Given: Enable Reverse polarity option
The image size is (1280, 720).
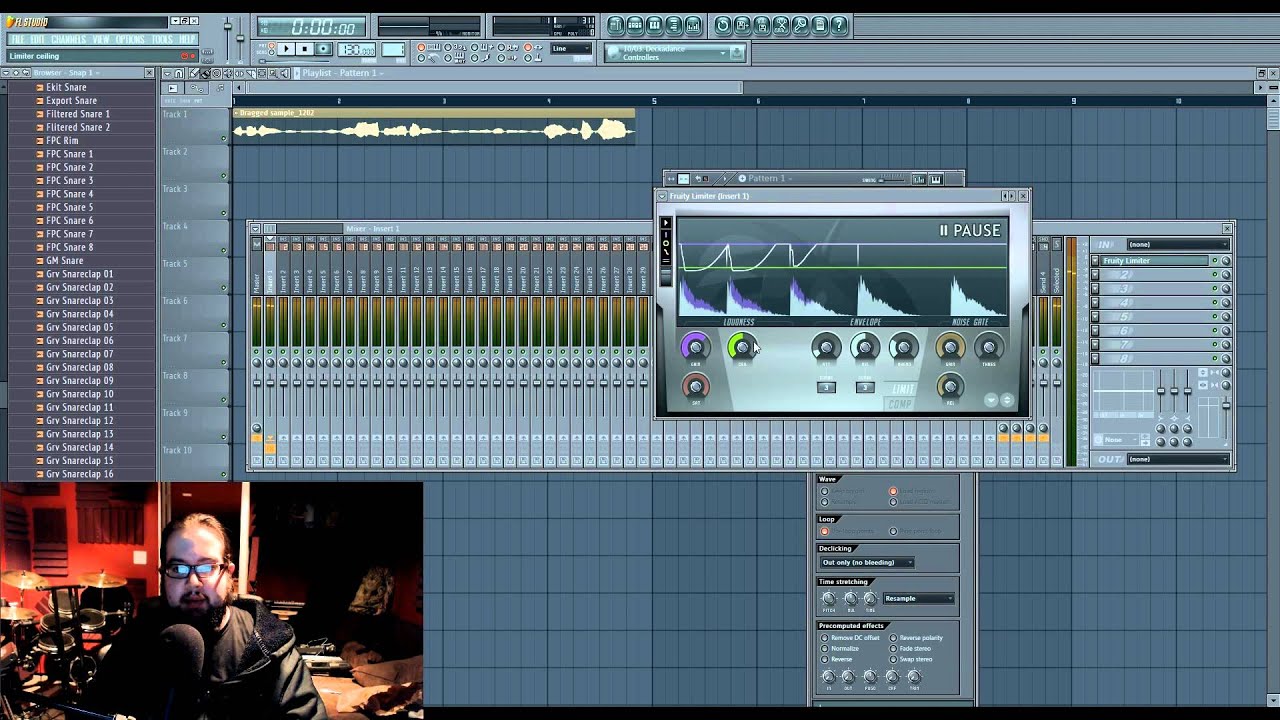Looking at the screenshot, I should click(x=916, y=638).
